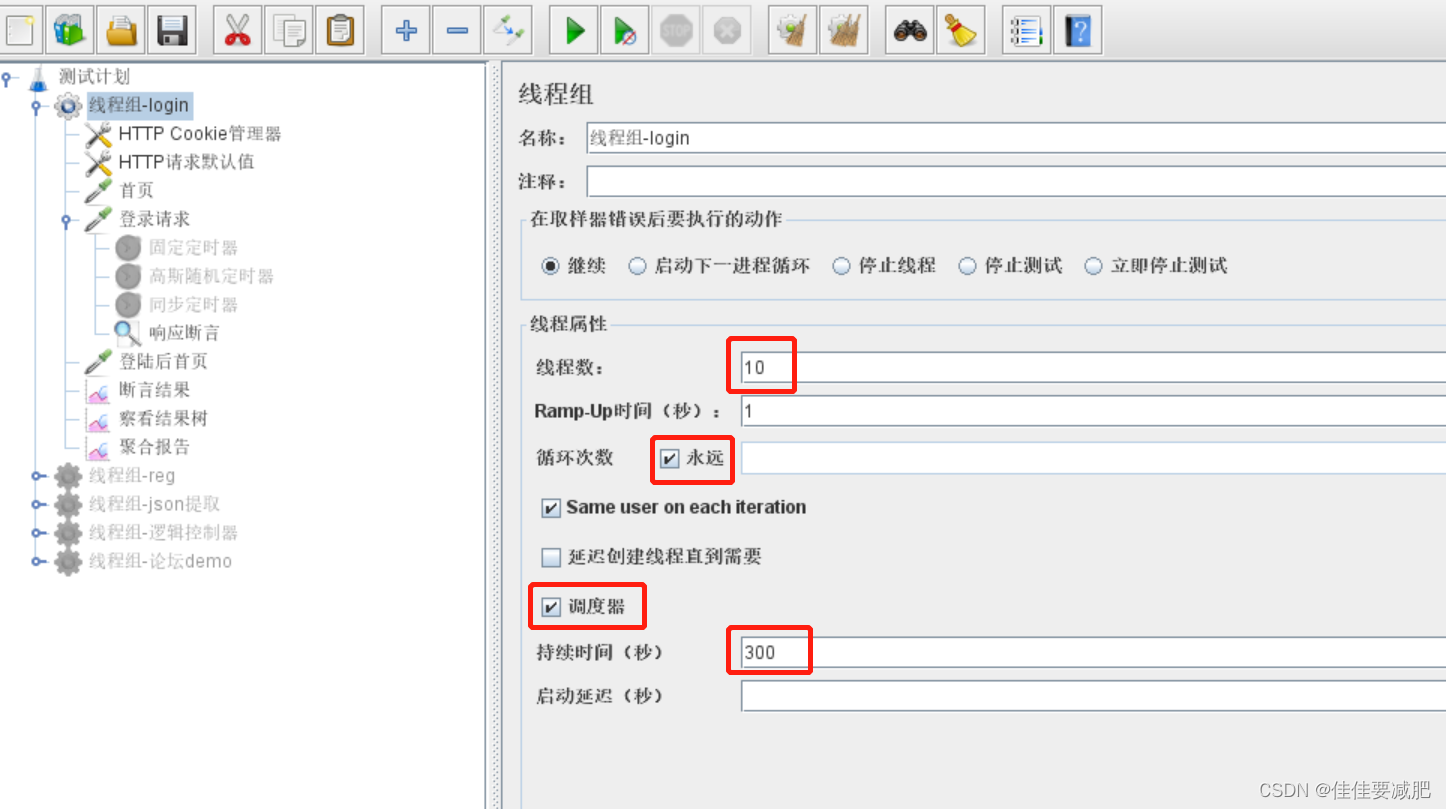
Task: Select disabled 高斯随机定时器 element
Action: pos(211,276)
